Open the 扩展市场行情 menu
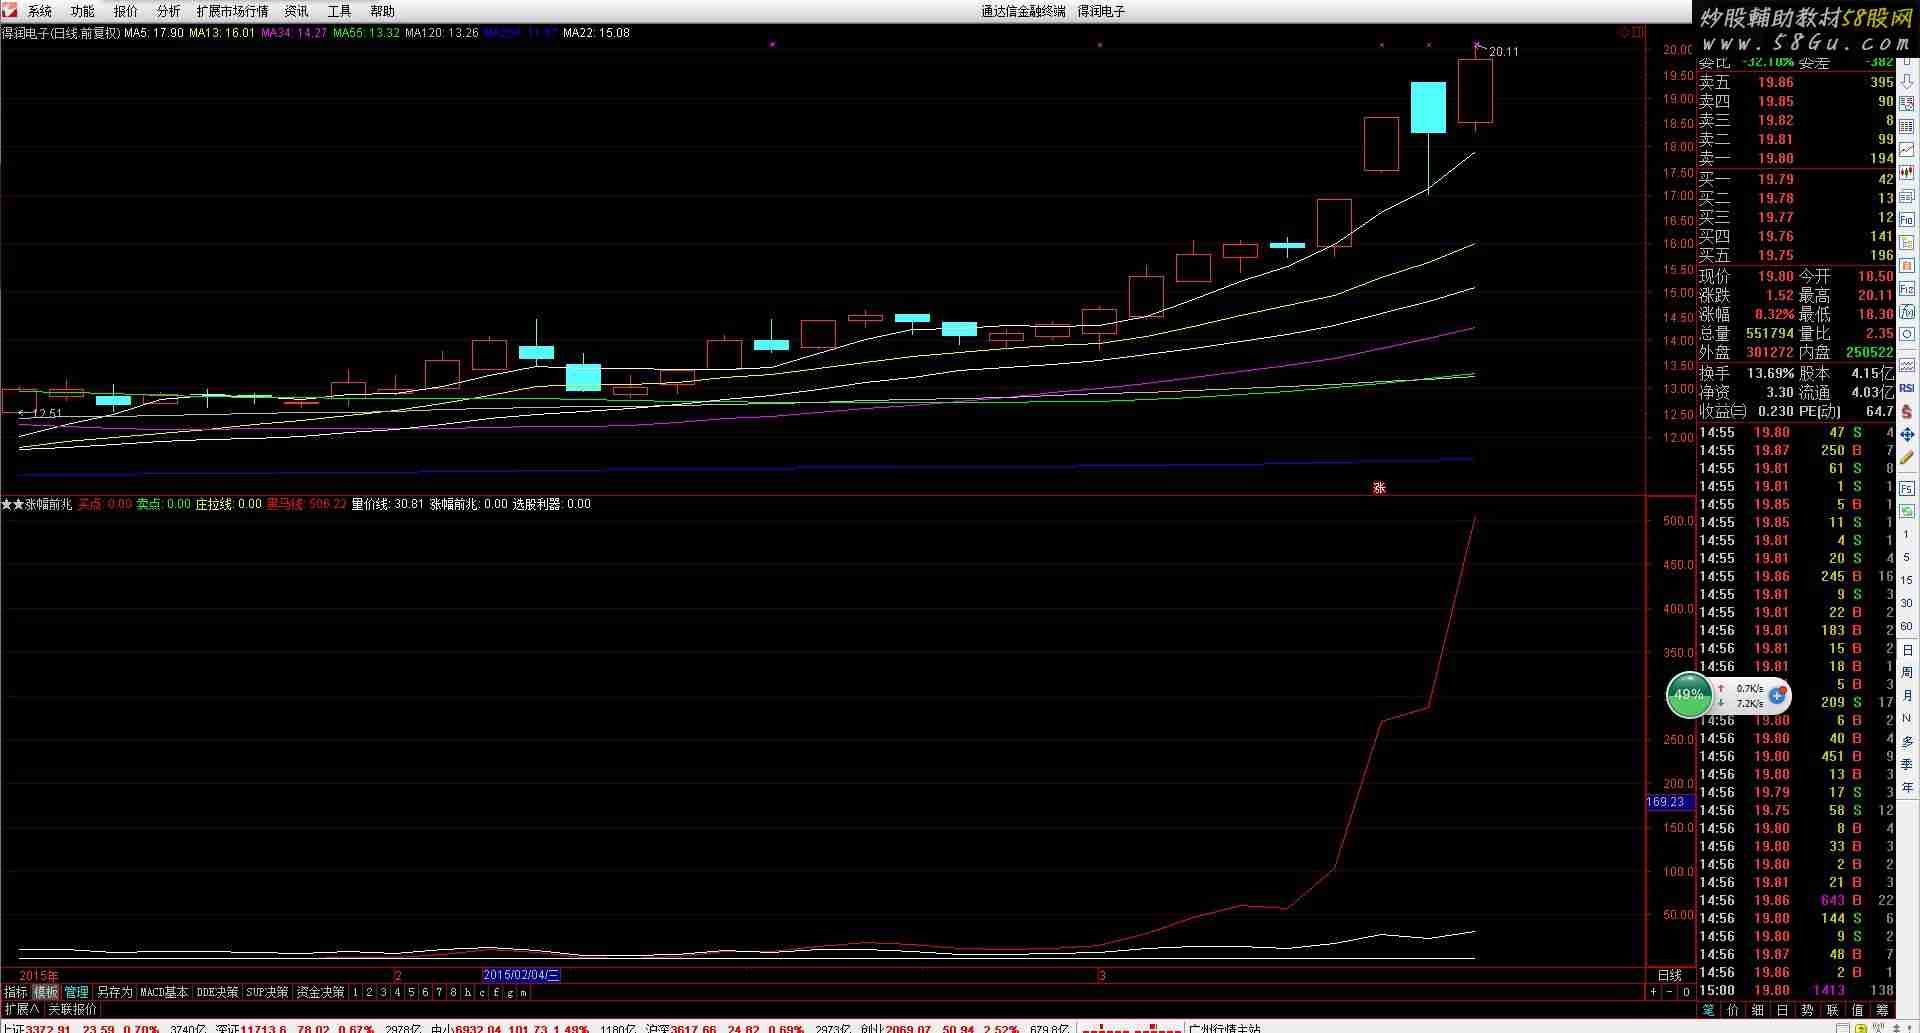The height and width of the screenshot is (1033, 1920). [x=232, y=11]
